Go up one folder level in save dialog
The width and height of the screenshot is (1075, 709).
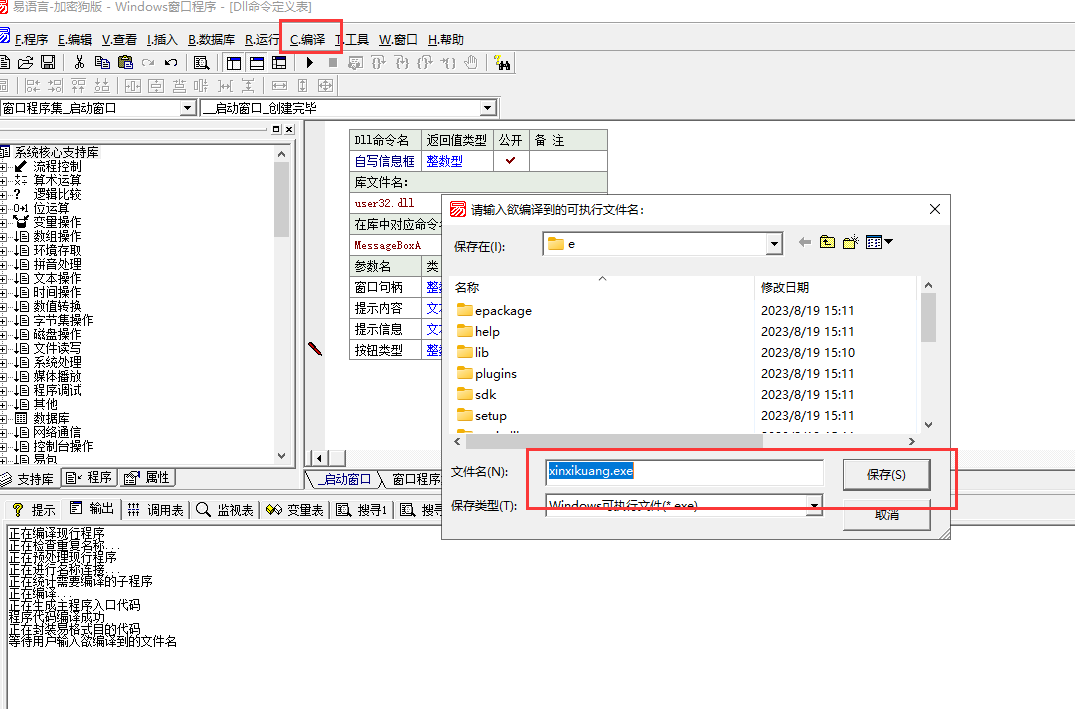tap(828, 242)
